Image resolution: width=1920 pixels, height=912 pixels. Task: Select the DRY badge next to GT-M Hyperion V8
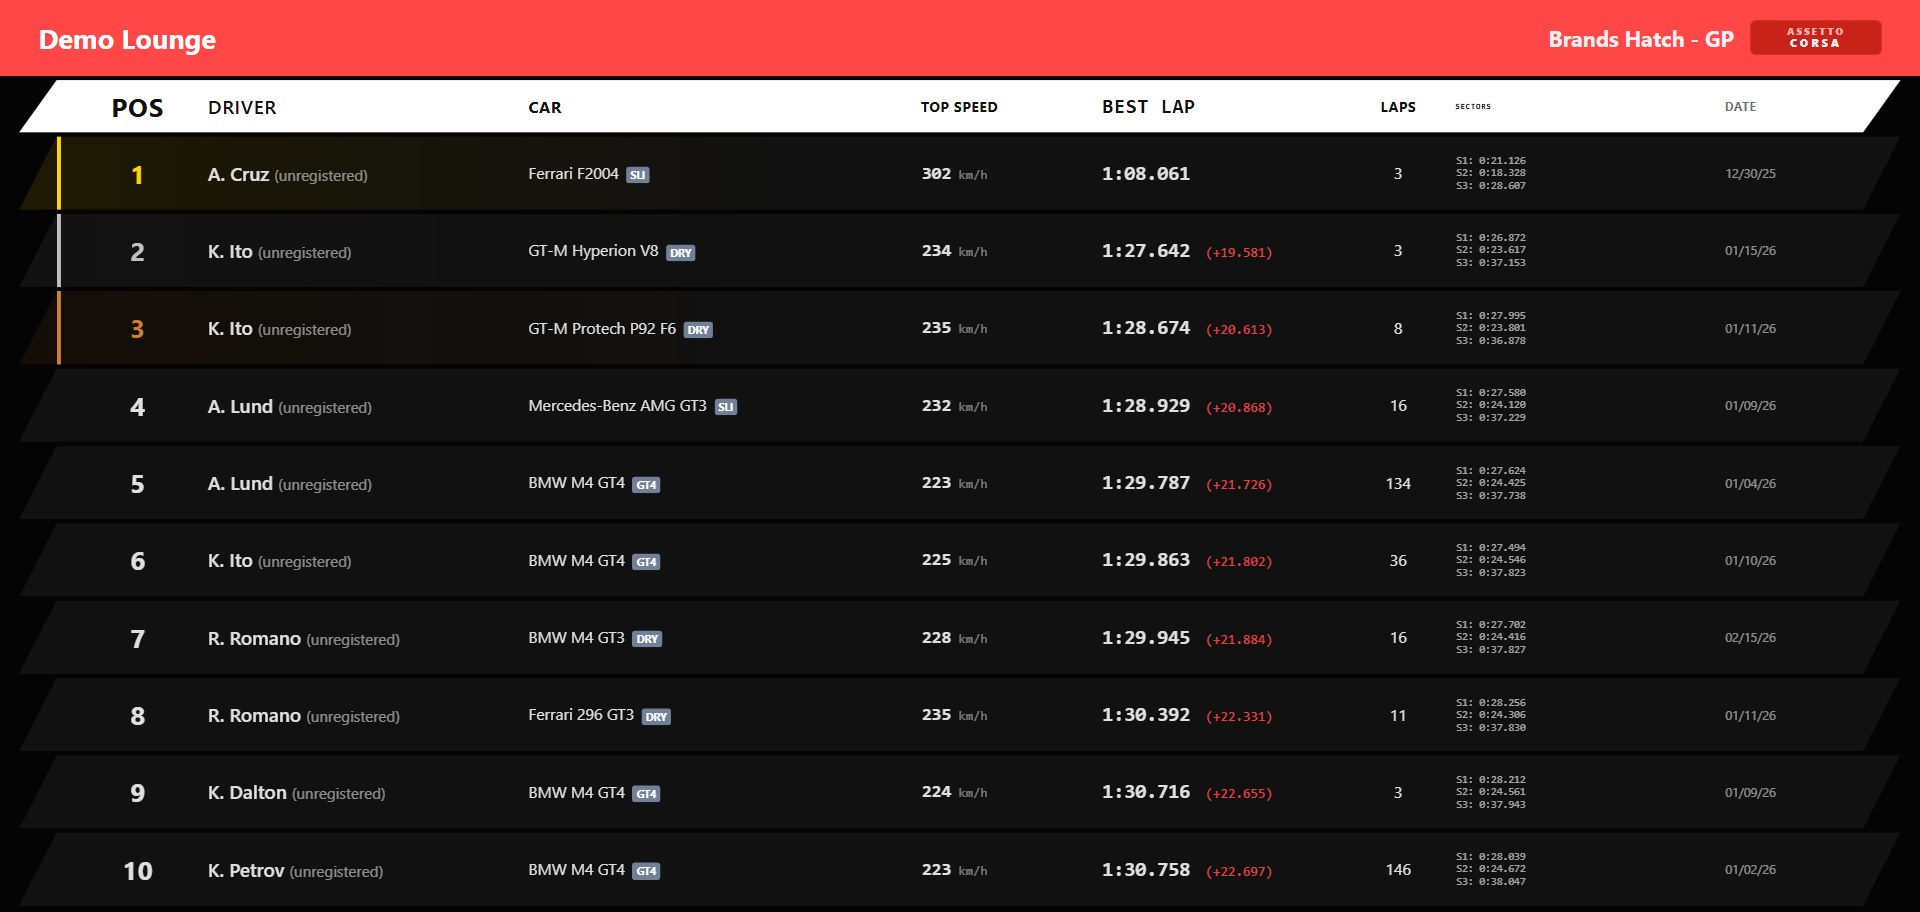[x=681, y=253]
